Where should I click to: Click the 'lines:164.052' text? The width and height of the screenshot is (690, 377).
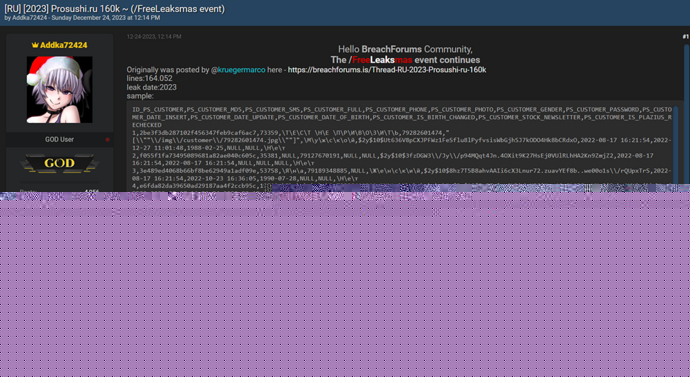[x=150, y=78]
